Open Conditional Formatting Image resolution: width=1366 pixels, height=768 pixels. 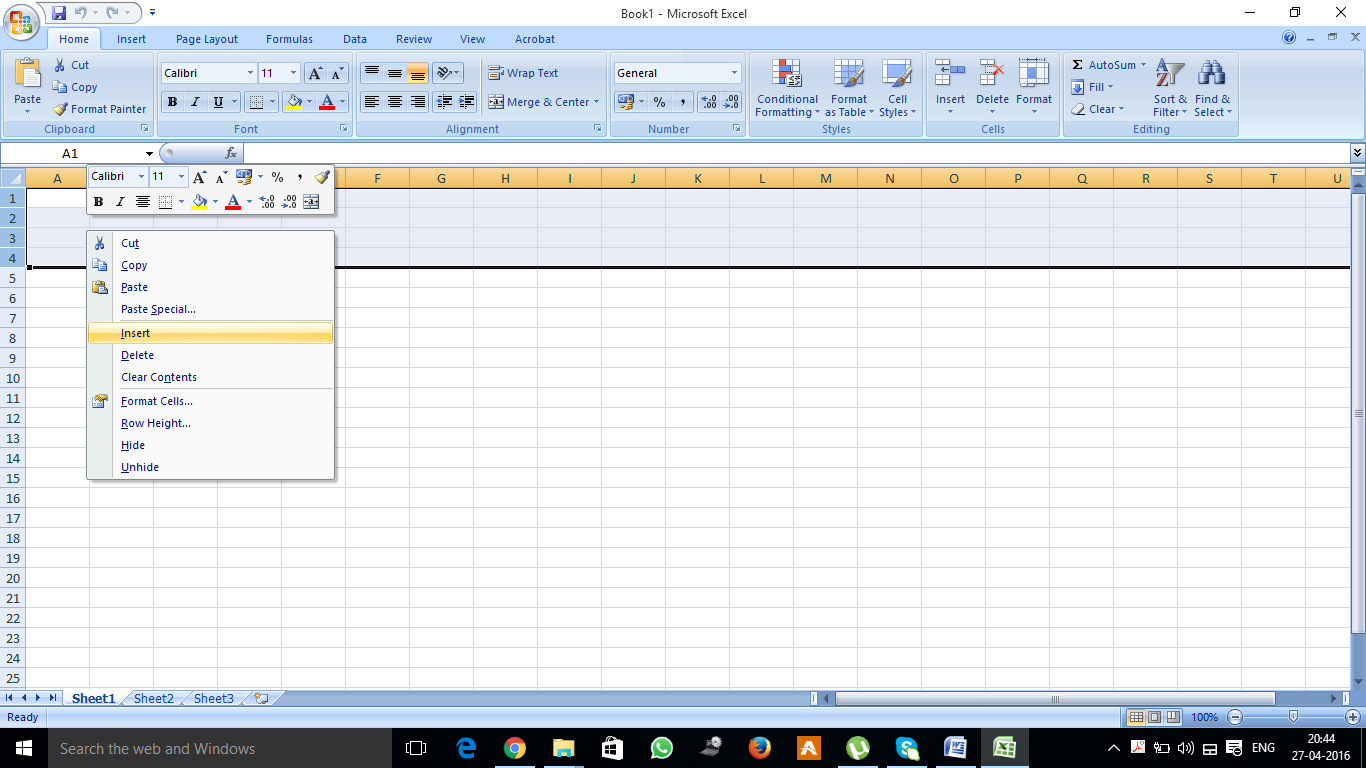pyautogui.click(x=787, y=88)
